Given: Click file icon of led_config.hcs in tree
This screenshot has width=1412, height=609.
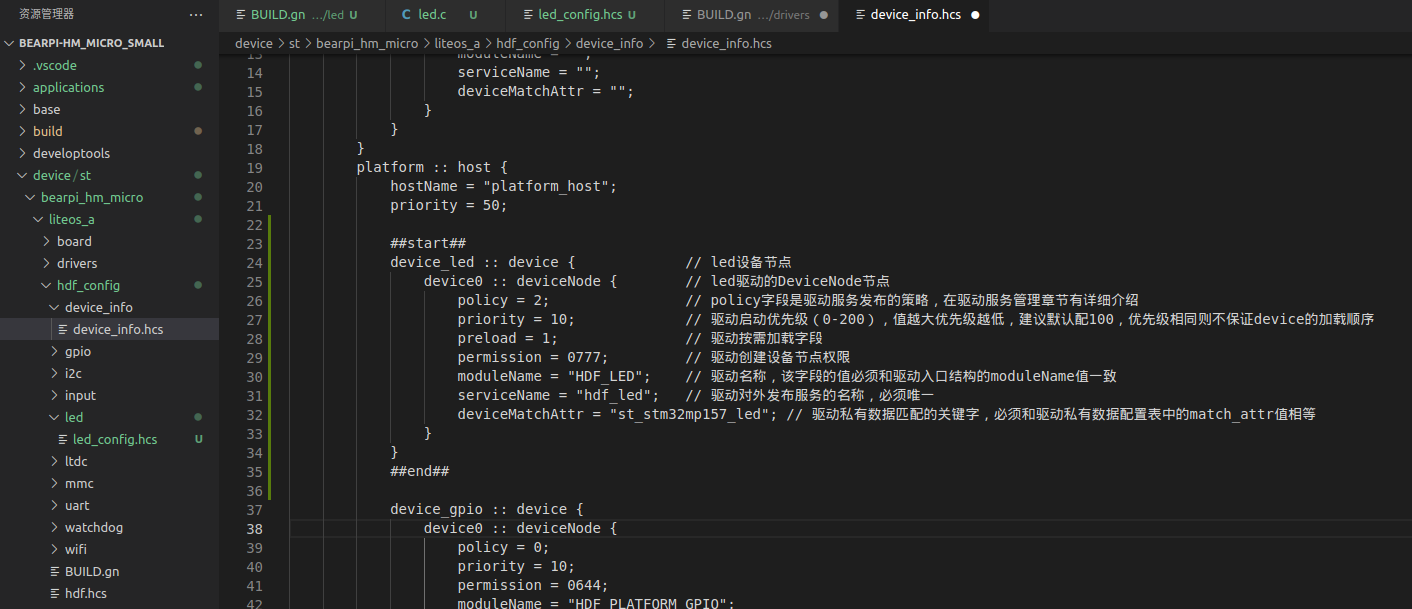Looking at the screenshot, I should click(x=63, y=440).
